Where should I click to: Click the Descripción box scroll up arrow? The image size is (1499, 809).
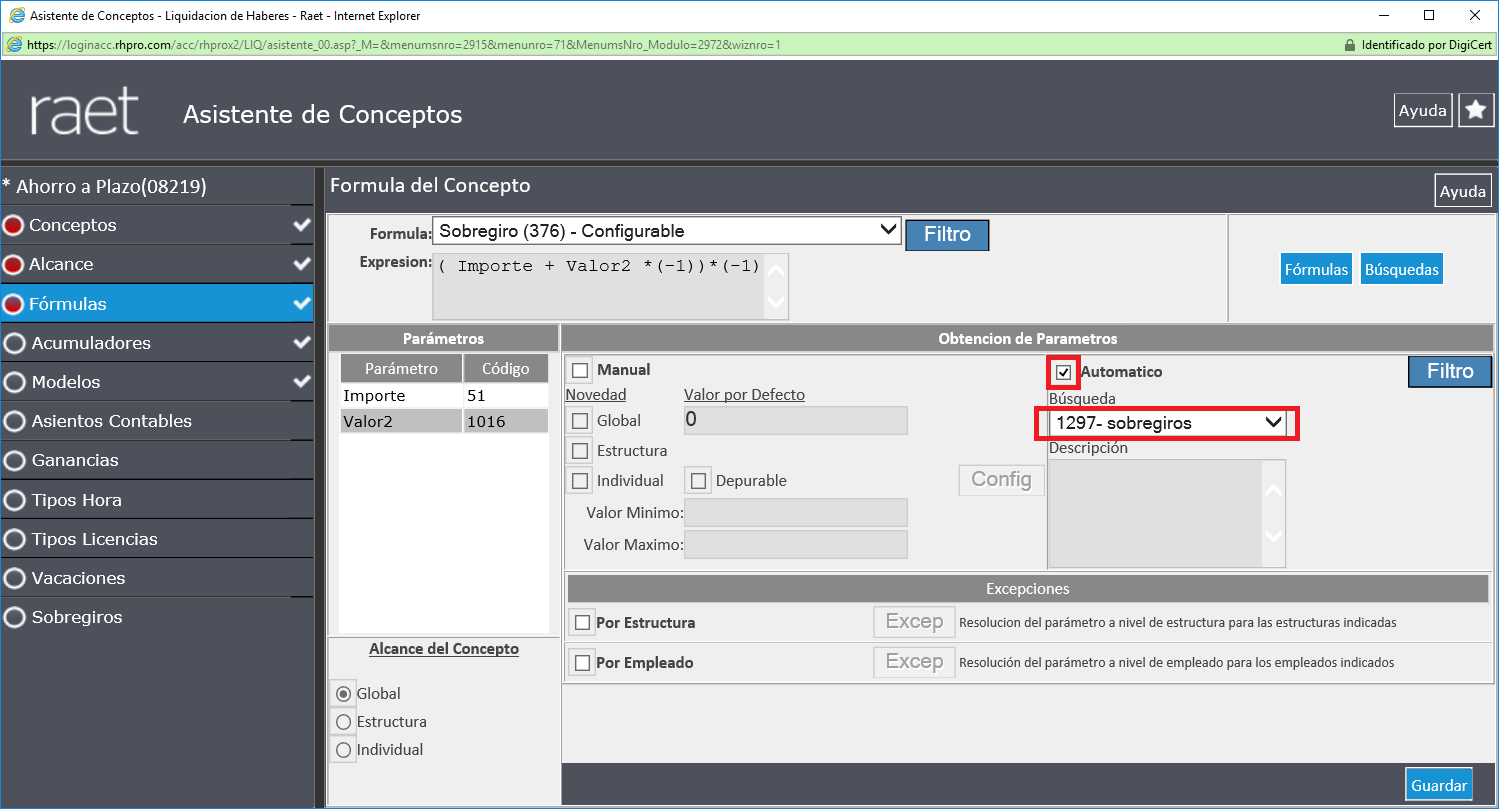pyautogui.click(x=1273, y=491)
